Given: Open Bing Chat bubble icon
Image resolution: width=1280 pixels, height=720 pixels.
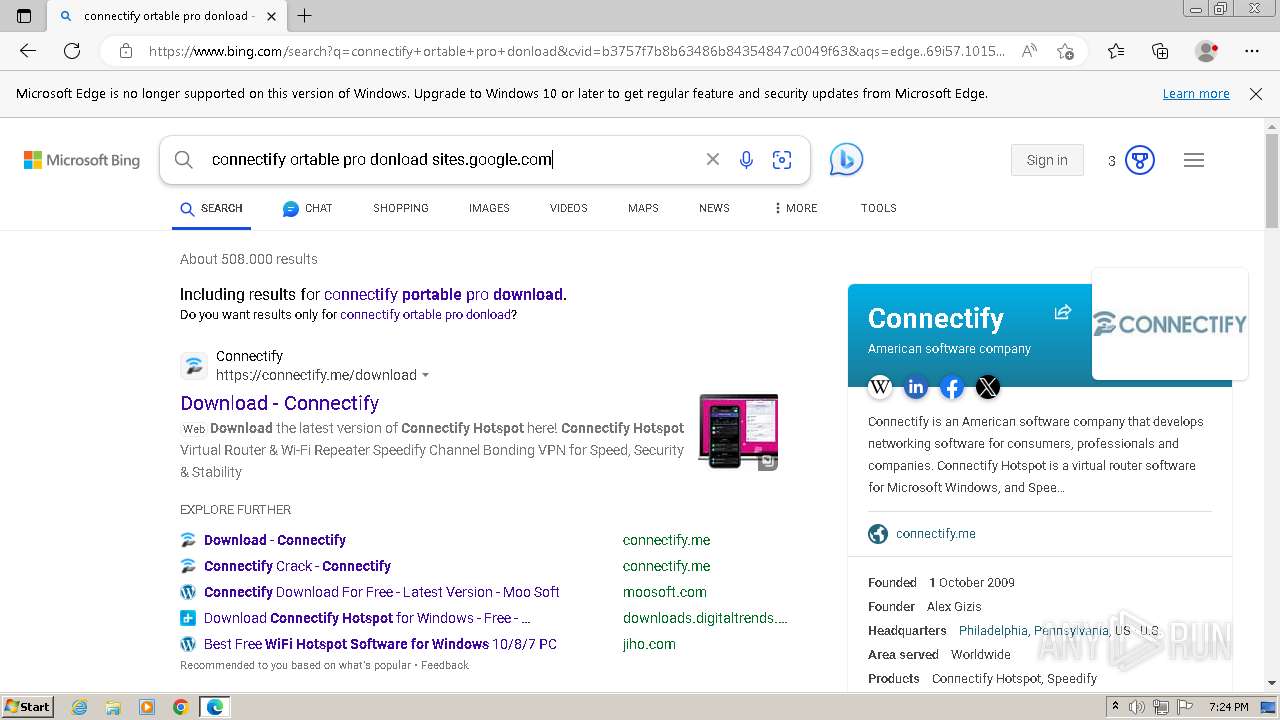Looking at the screenshot, I should 846,160.
